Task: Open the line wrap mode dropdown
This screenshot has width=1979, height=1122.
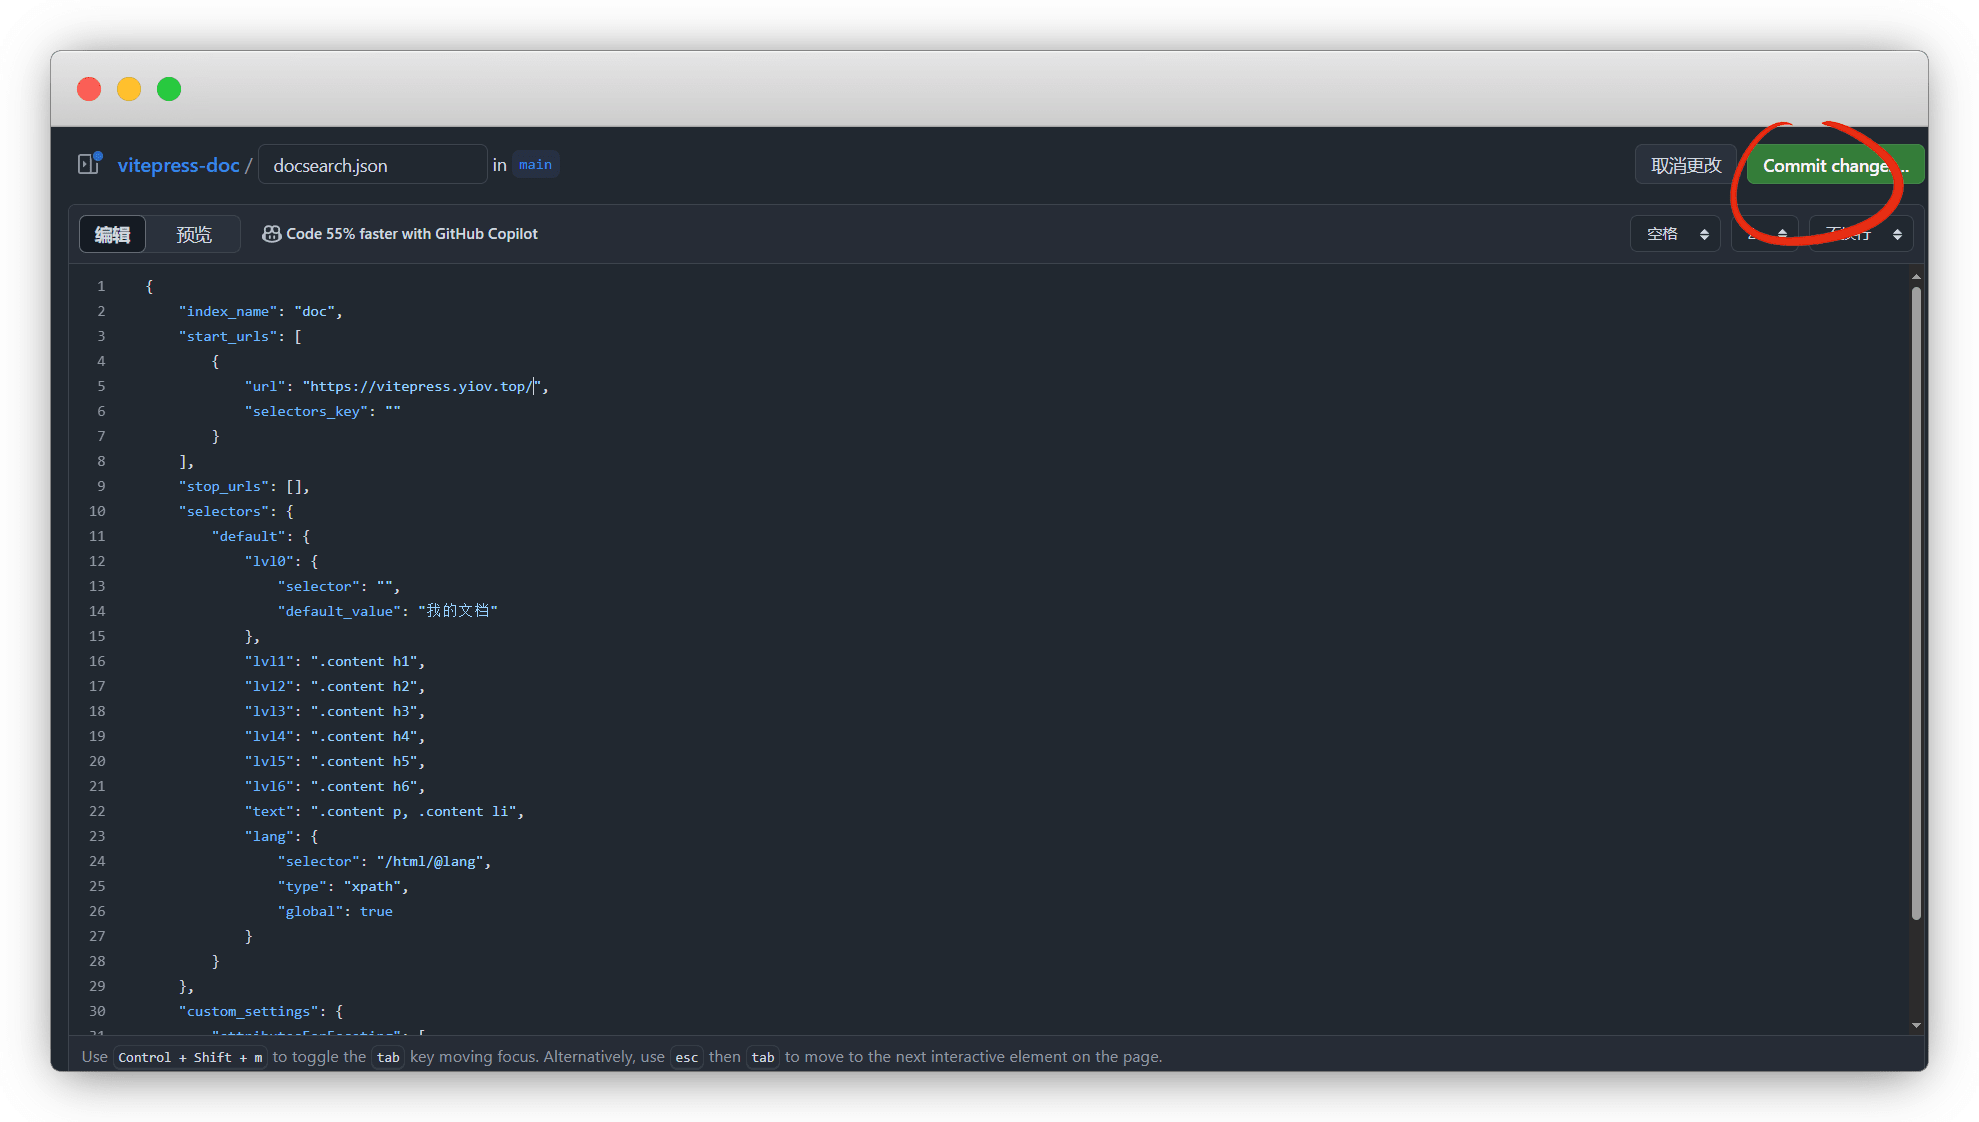Action: [1861, 234]
